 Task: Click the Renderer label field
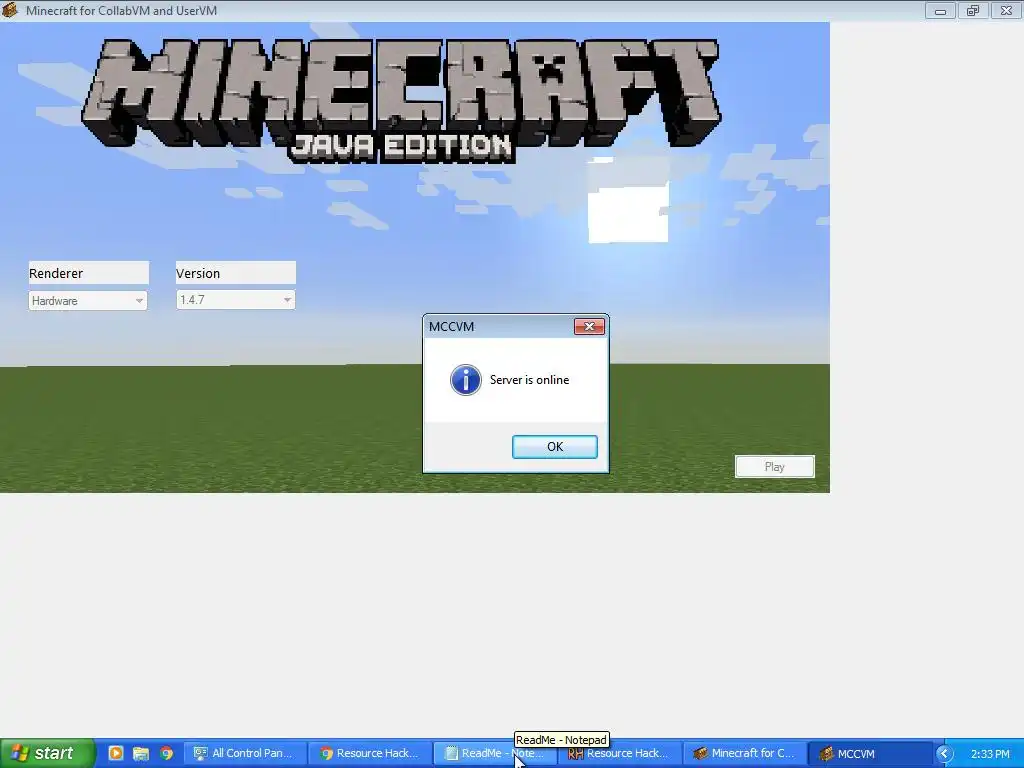click(88, 273)
